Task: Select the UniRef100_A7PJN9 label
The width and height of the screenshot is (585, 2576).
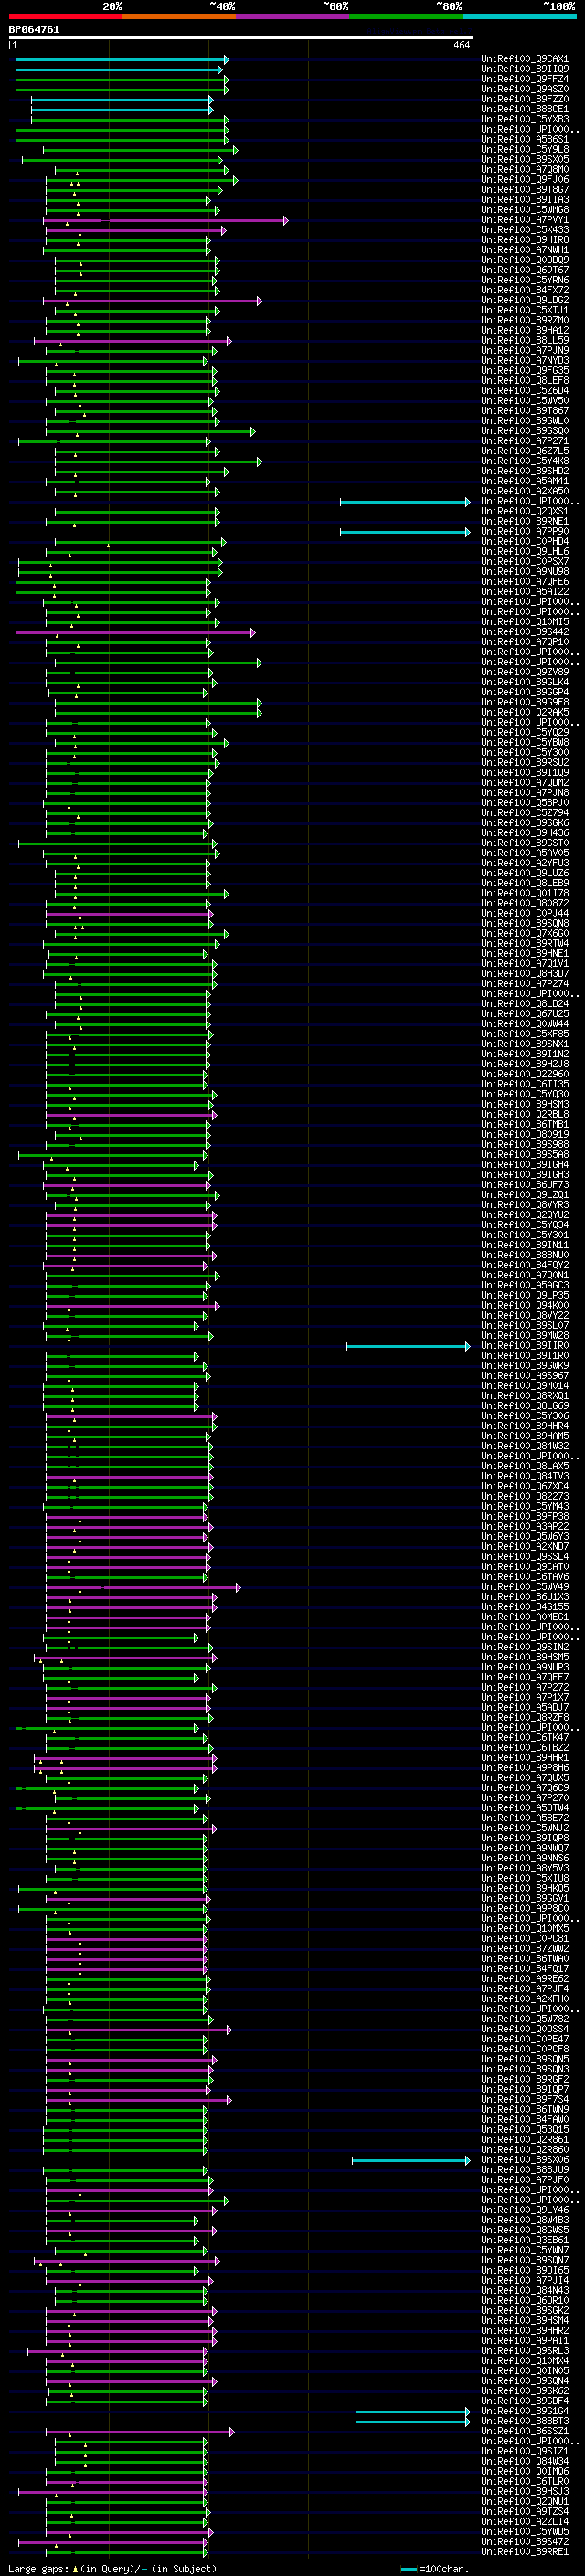Action: pyautogui.click(x=524, y=350)
